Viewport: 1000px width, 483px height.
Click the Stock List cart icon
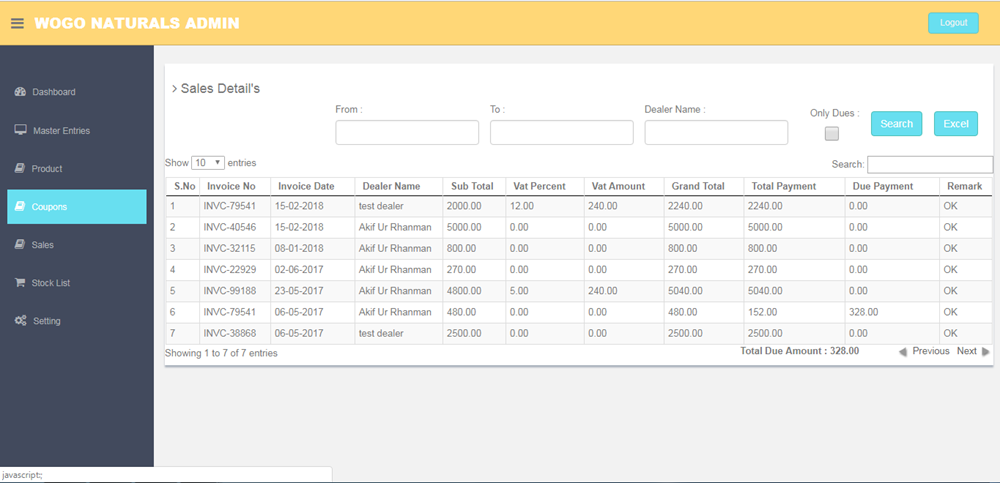point(20,283)
